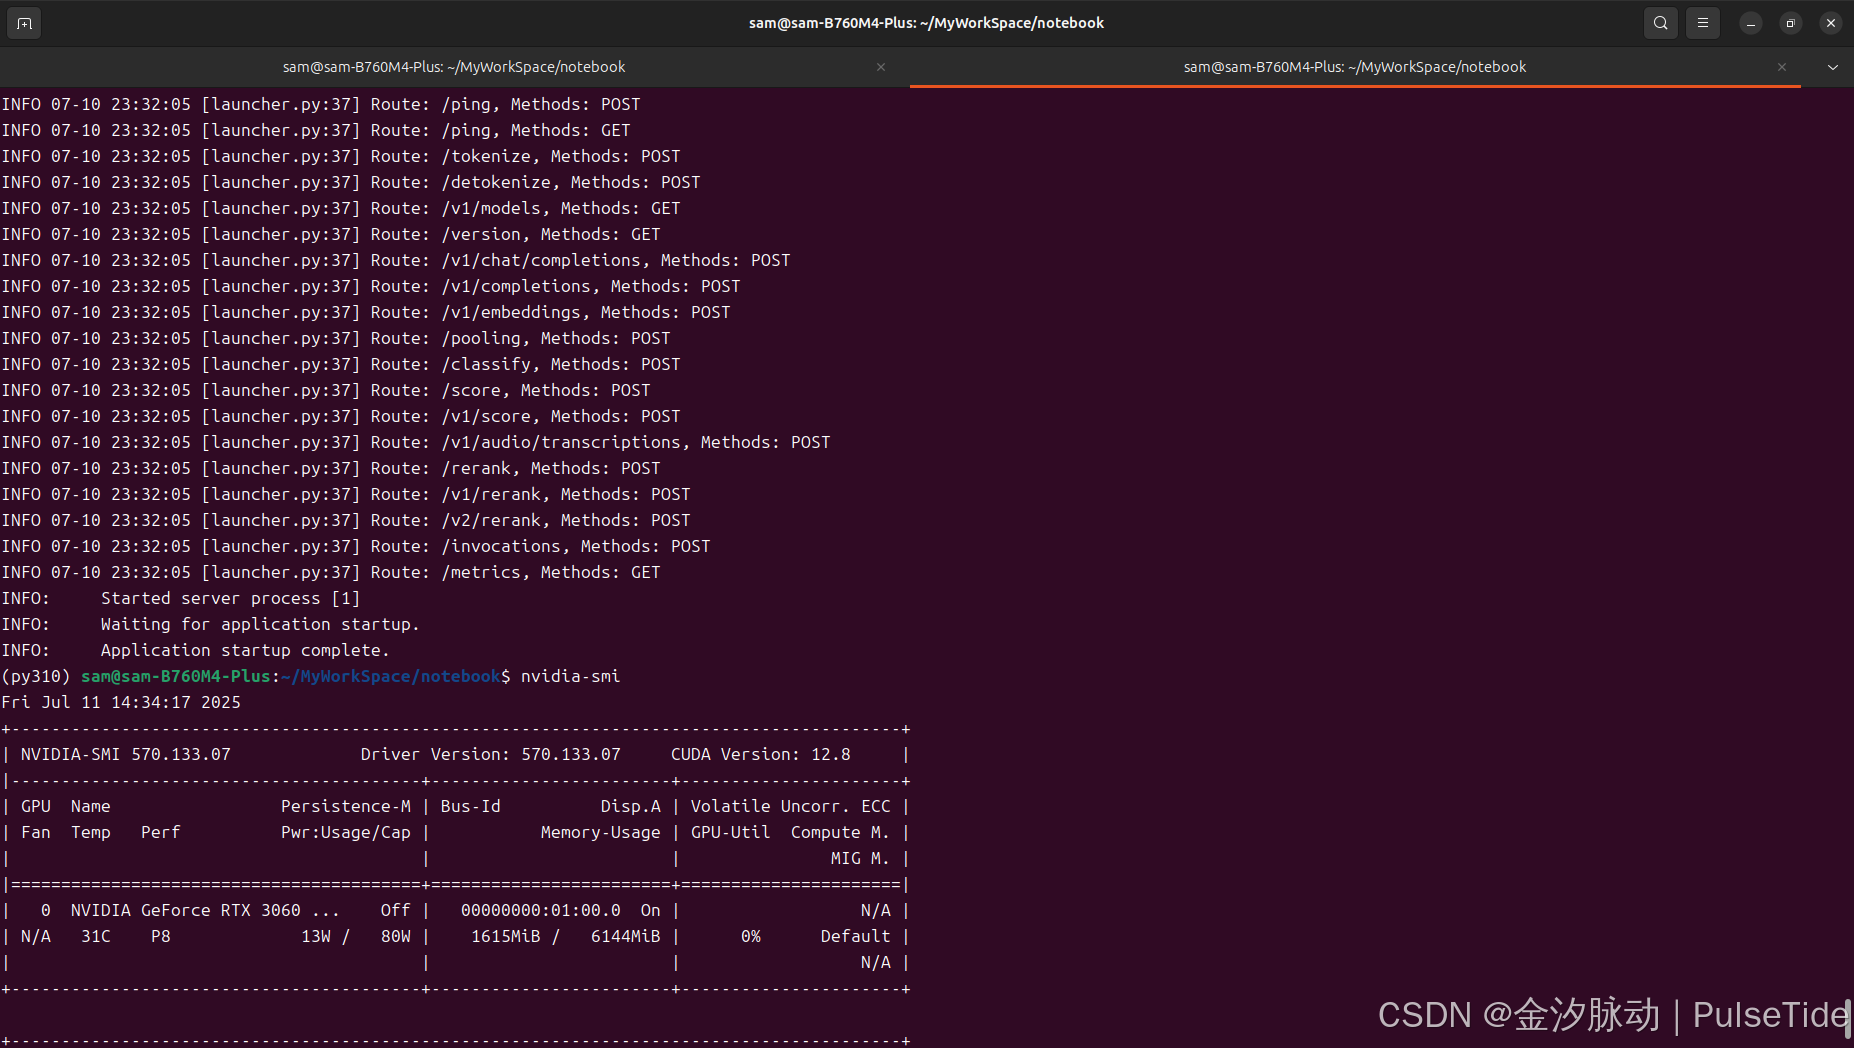The image size is (1854, 1048).
Task: Click the 'MIG M.' column header
Action: click(860, 858)
